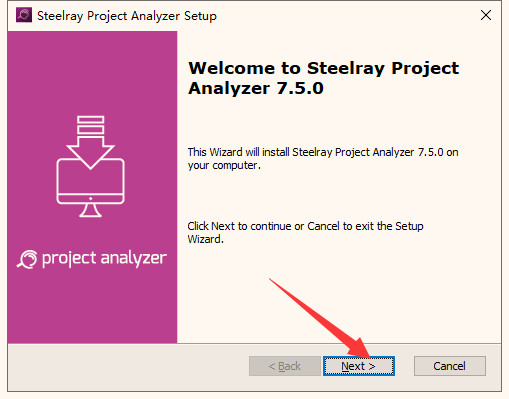Click the red annotation arrow
509x399 pixels.
point(319,318)
